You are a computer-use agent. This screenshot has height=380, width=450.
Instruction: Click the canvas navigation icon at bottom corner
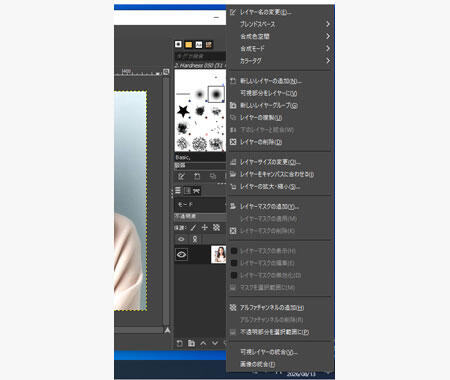coord(167,330)
